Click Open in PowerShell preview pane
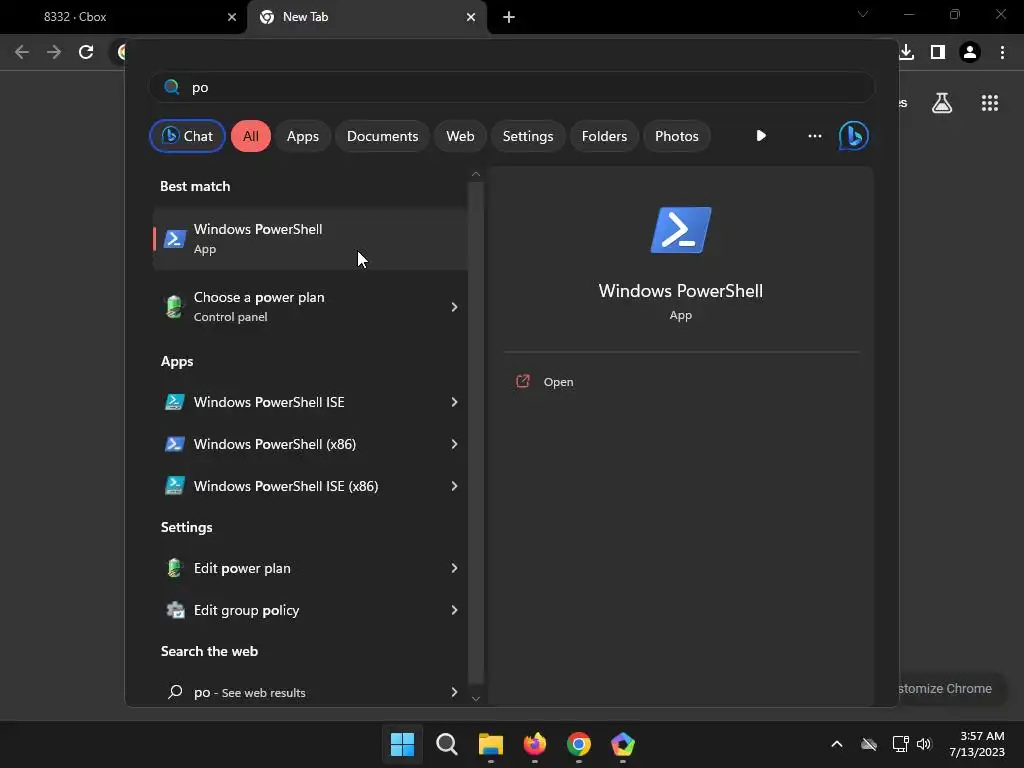Viewport: 1024px width, 768px height. [558, 382]
